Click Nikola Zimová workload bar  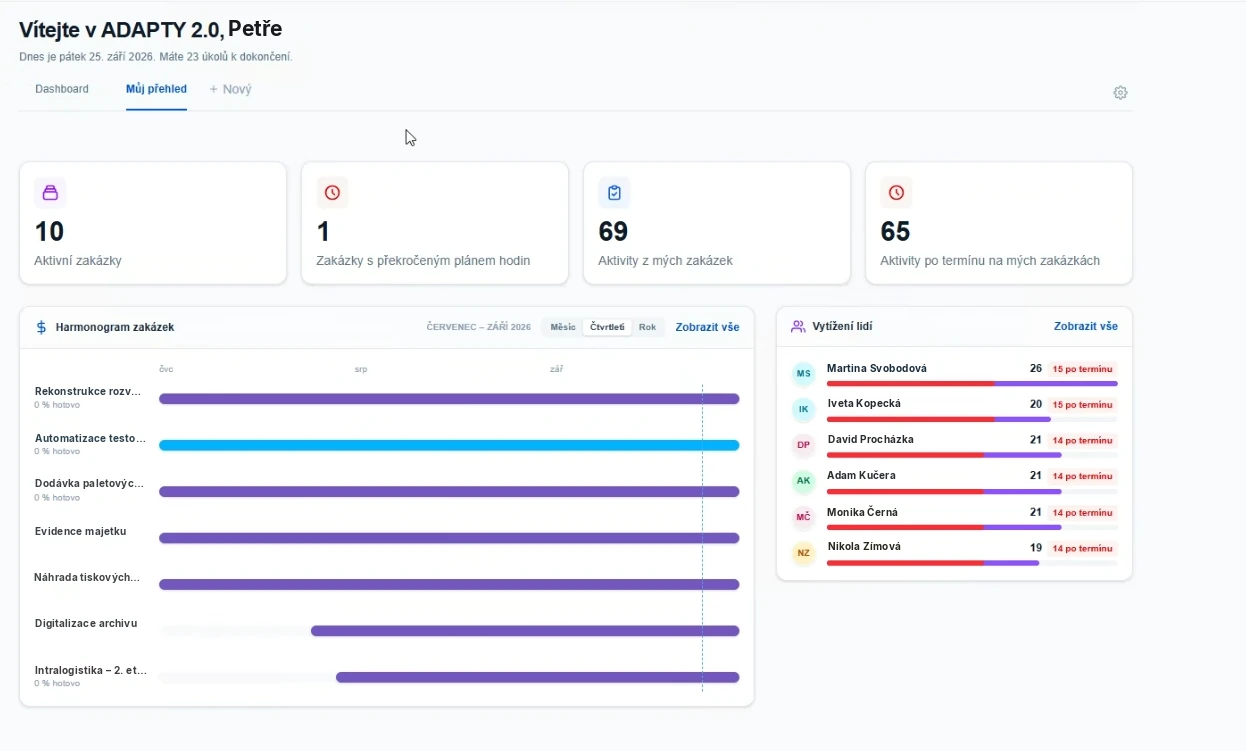[972, 563]
